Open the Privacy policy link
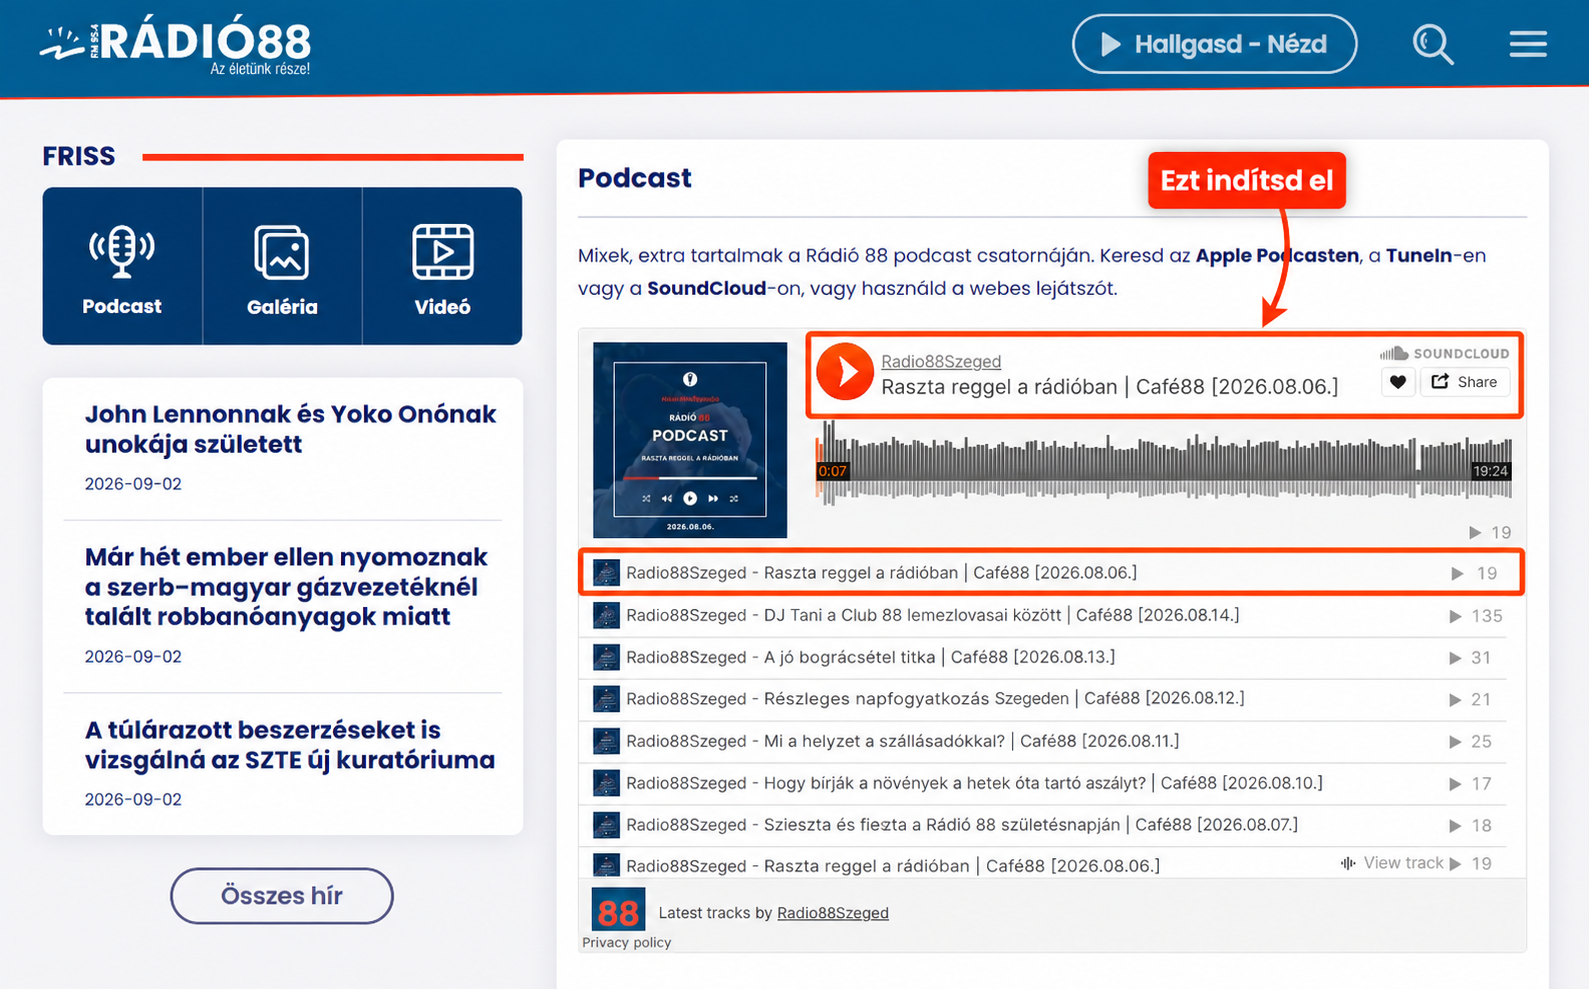The height and width of the screenshot is (989, 1589). click(627, 942)
